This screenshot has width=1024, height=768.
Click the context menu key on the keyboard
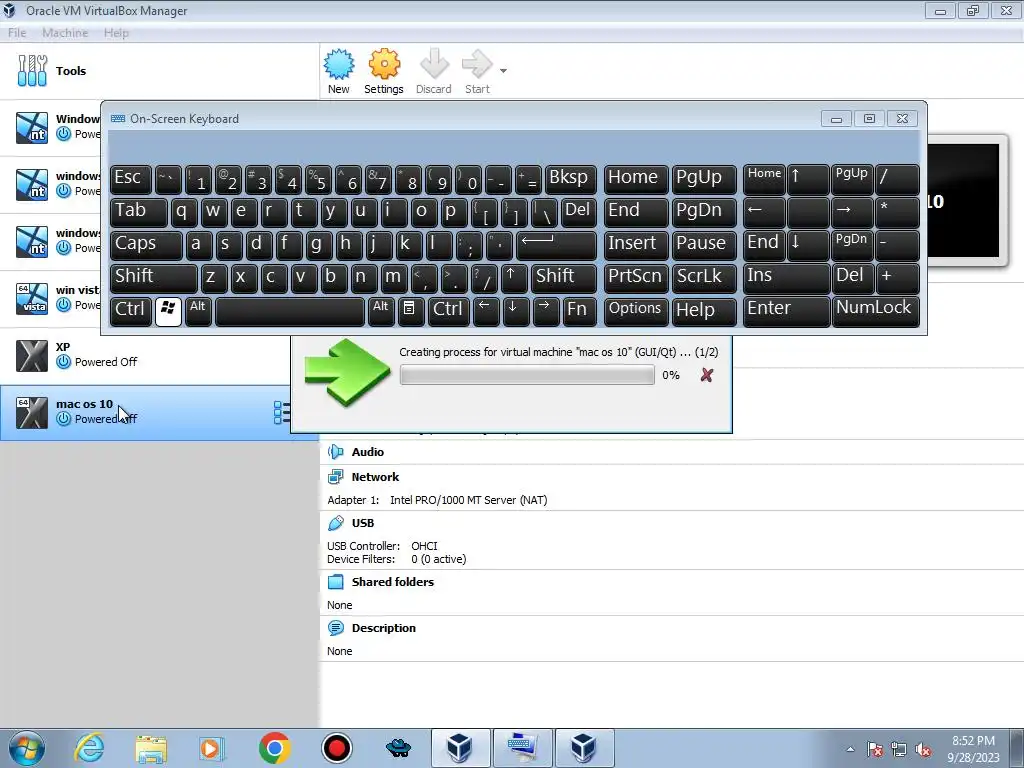[410, 311]
